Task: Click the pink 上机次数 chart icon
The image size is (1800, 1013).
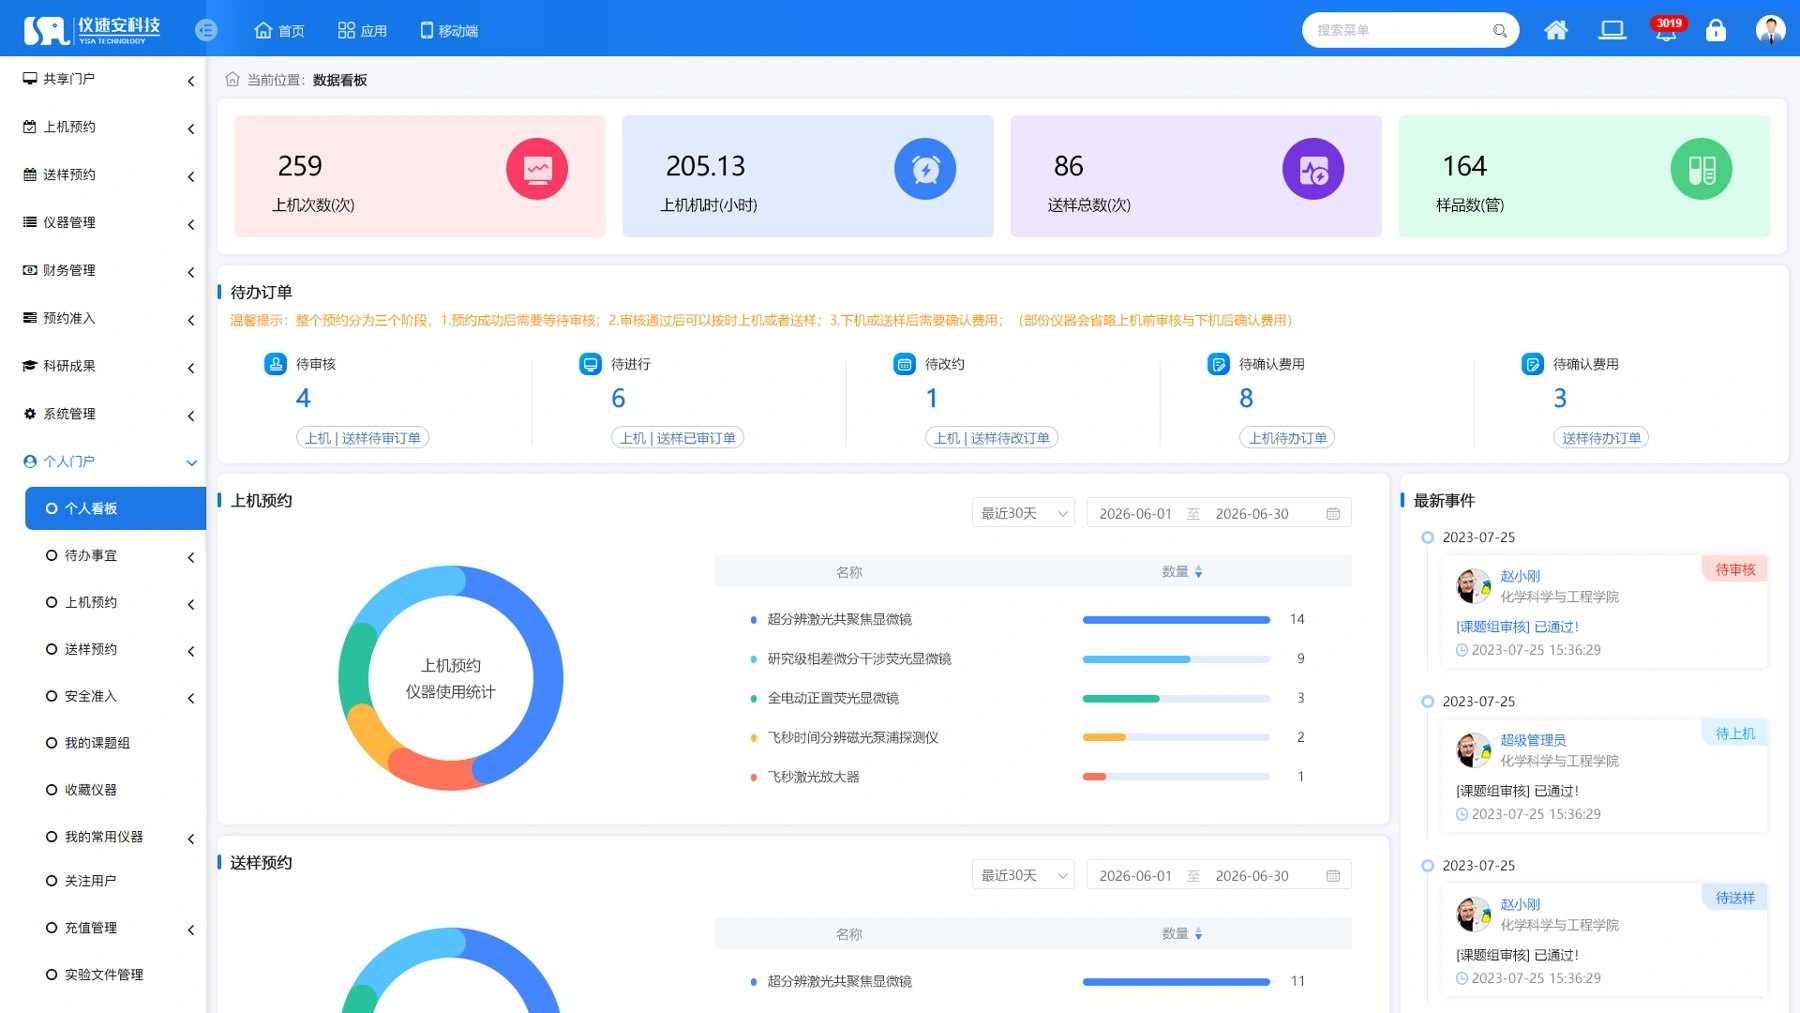Action: [537, 169]
